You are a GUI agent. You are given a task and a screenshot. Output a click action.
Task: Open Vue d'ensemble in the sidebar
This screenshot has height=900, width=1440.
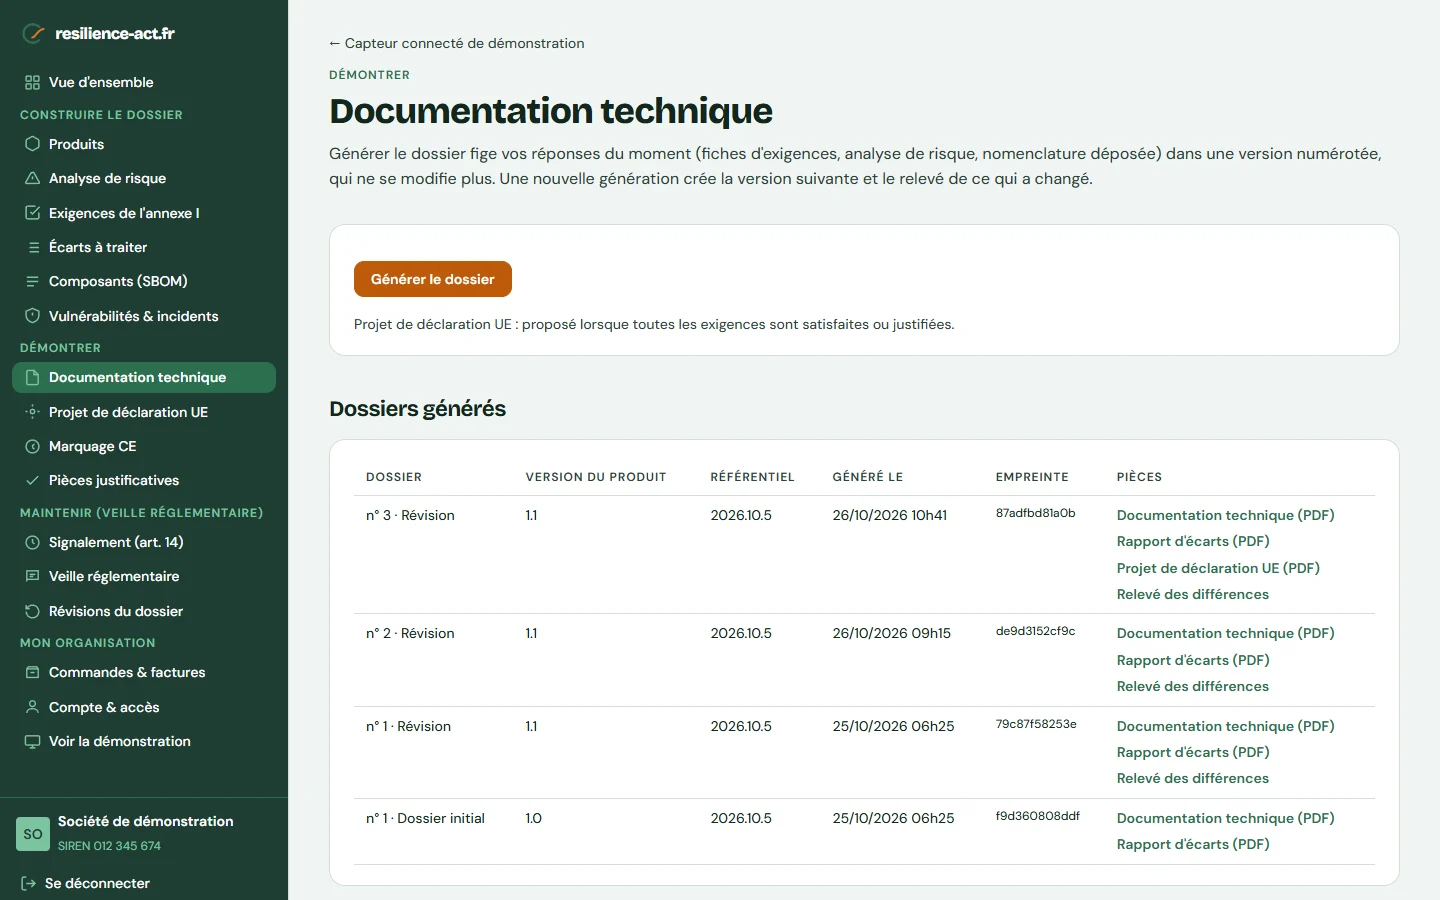point(144,82)
